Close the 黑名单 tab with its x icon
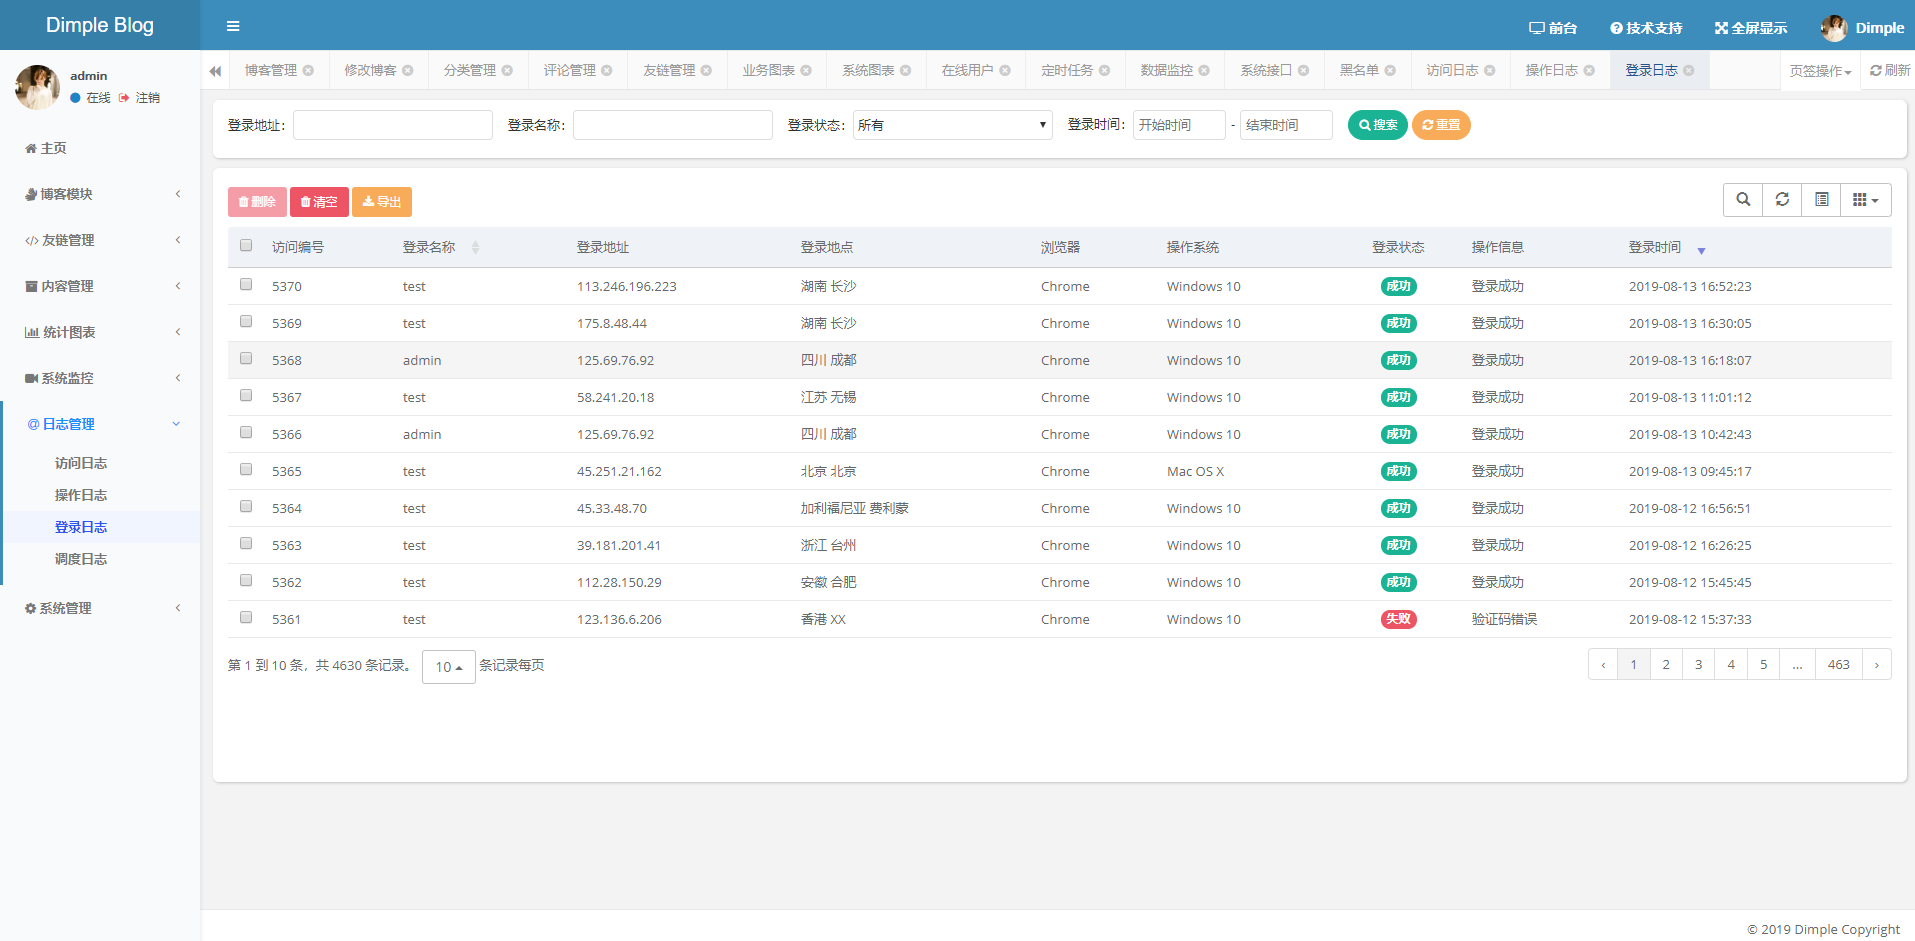 point(1390,70)
